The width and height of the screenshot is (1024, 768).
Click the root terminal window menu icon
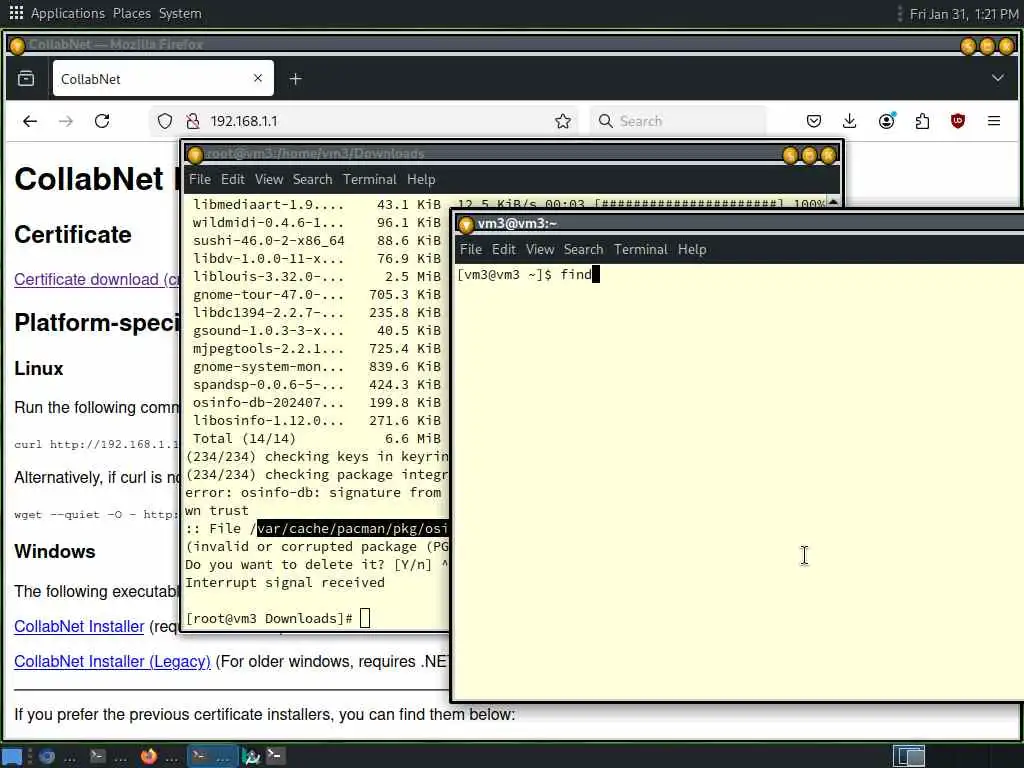195,155
